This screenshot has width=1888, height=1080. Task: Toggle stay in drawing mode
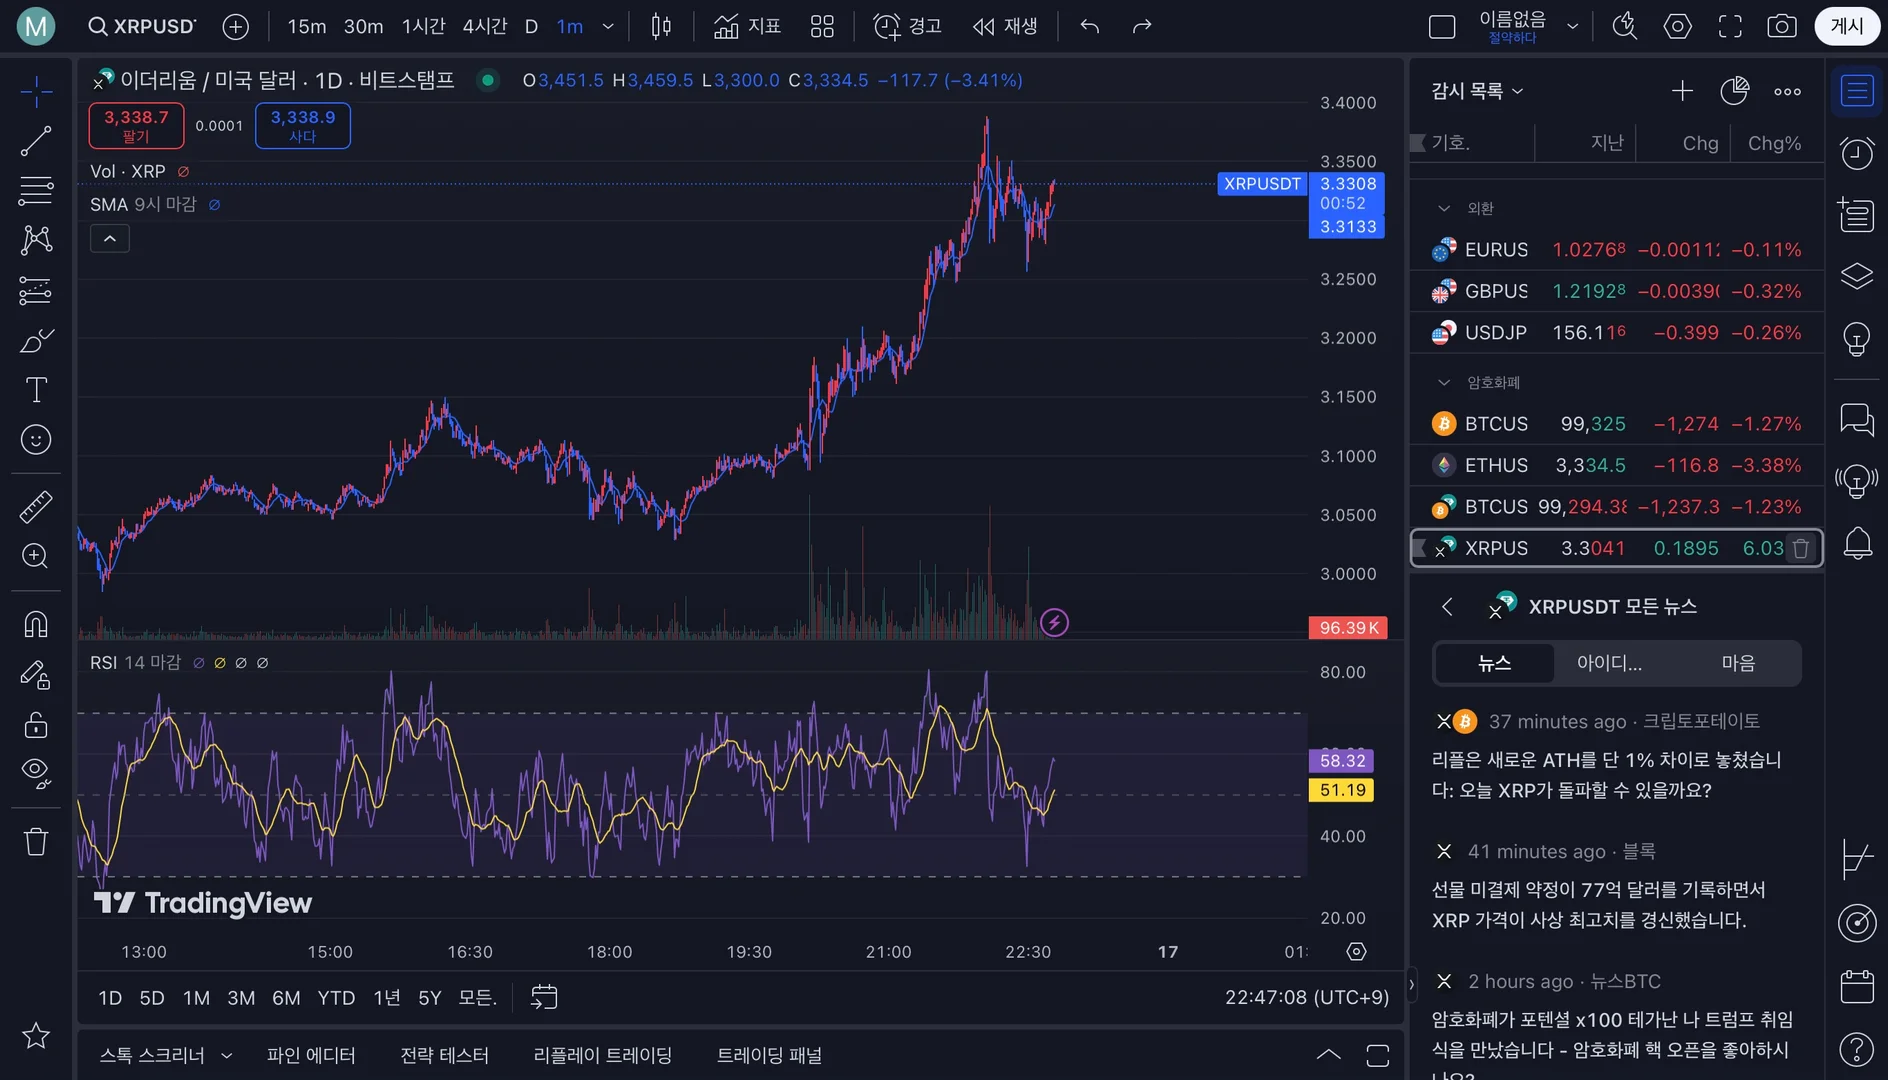point(36,675)
